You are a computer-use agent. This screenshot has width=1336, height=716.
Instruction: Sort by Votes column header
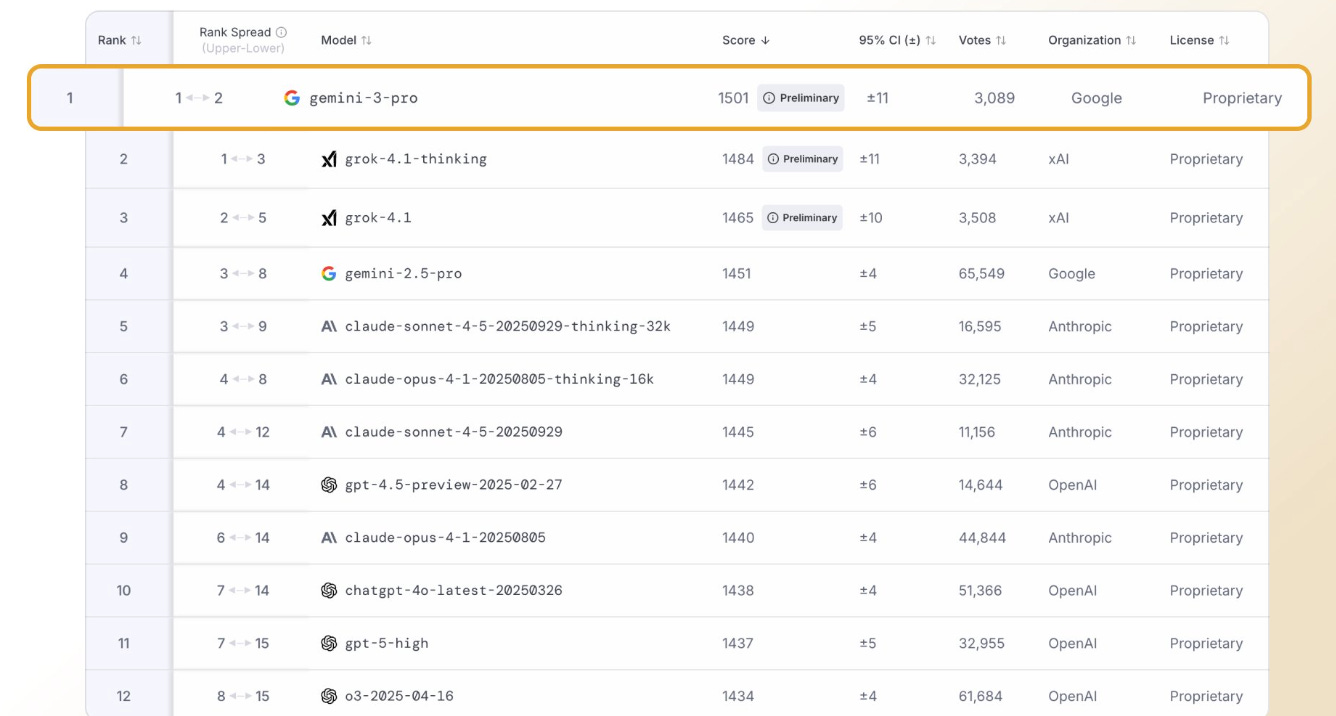coord(982,40)
